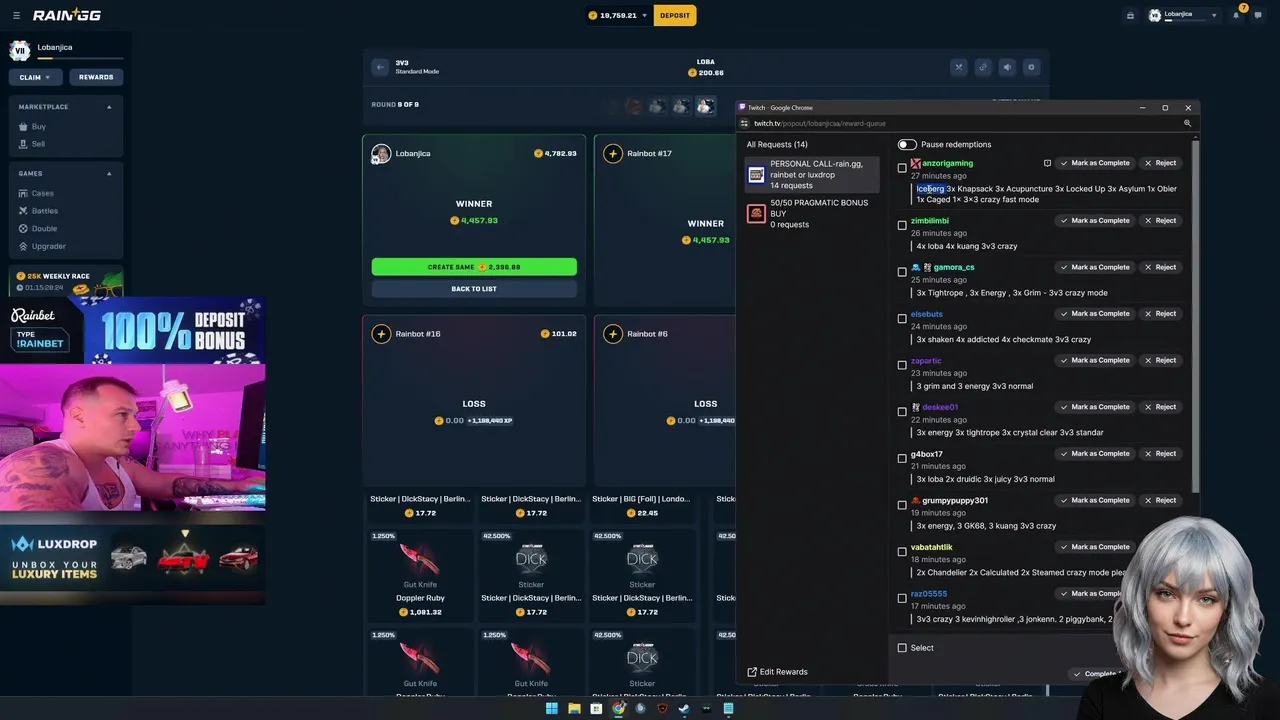1280x720 pixels.
Task: Check the box for gamora_cs's request
Action: click(x=902, y=272)
